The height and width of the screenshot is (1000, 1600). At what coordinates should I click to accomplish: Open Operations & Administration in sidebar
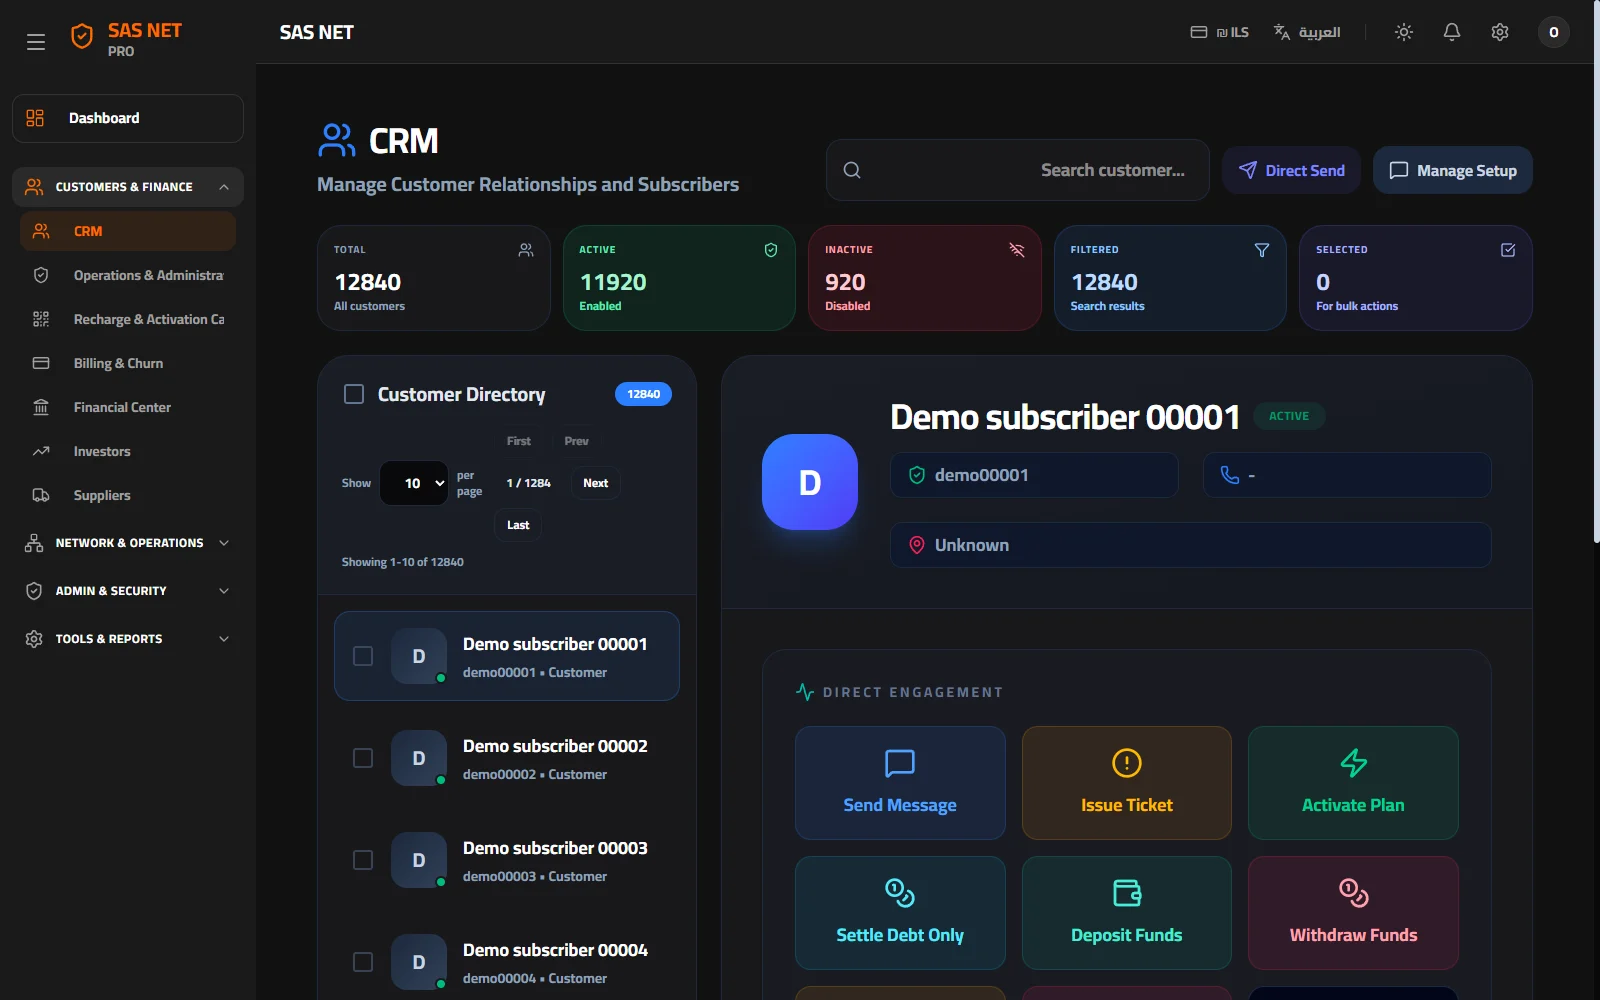coord(128,275)
